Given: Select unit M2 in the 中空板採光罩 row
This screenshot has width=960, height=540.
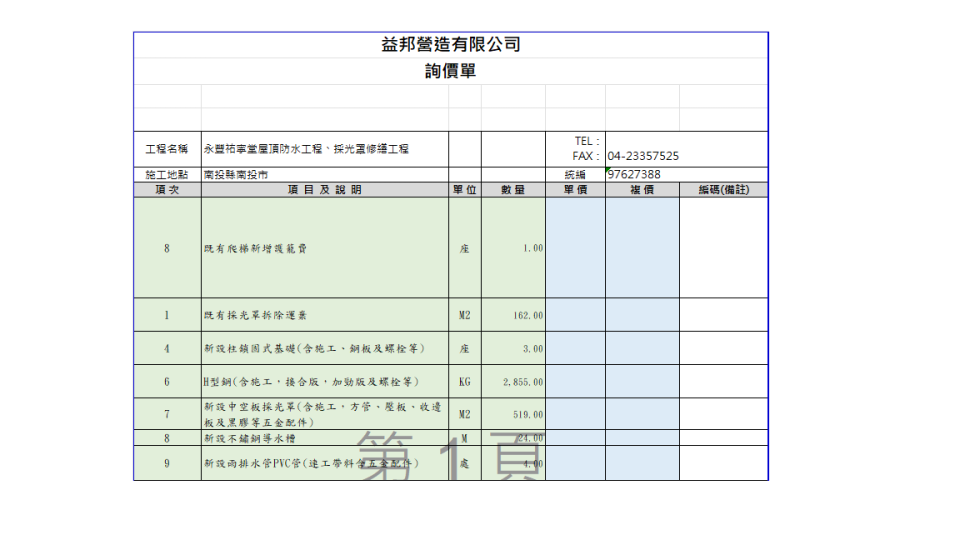Looking at the screenshot, I should pos(465,414).
